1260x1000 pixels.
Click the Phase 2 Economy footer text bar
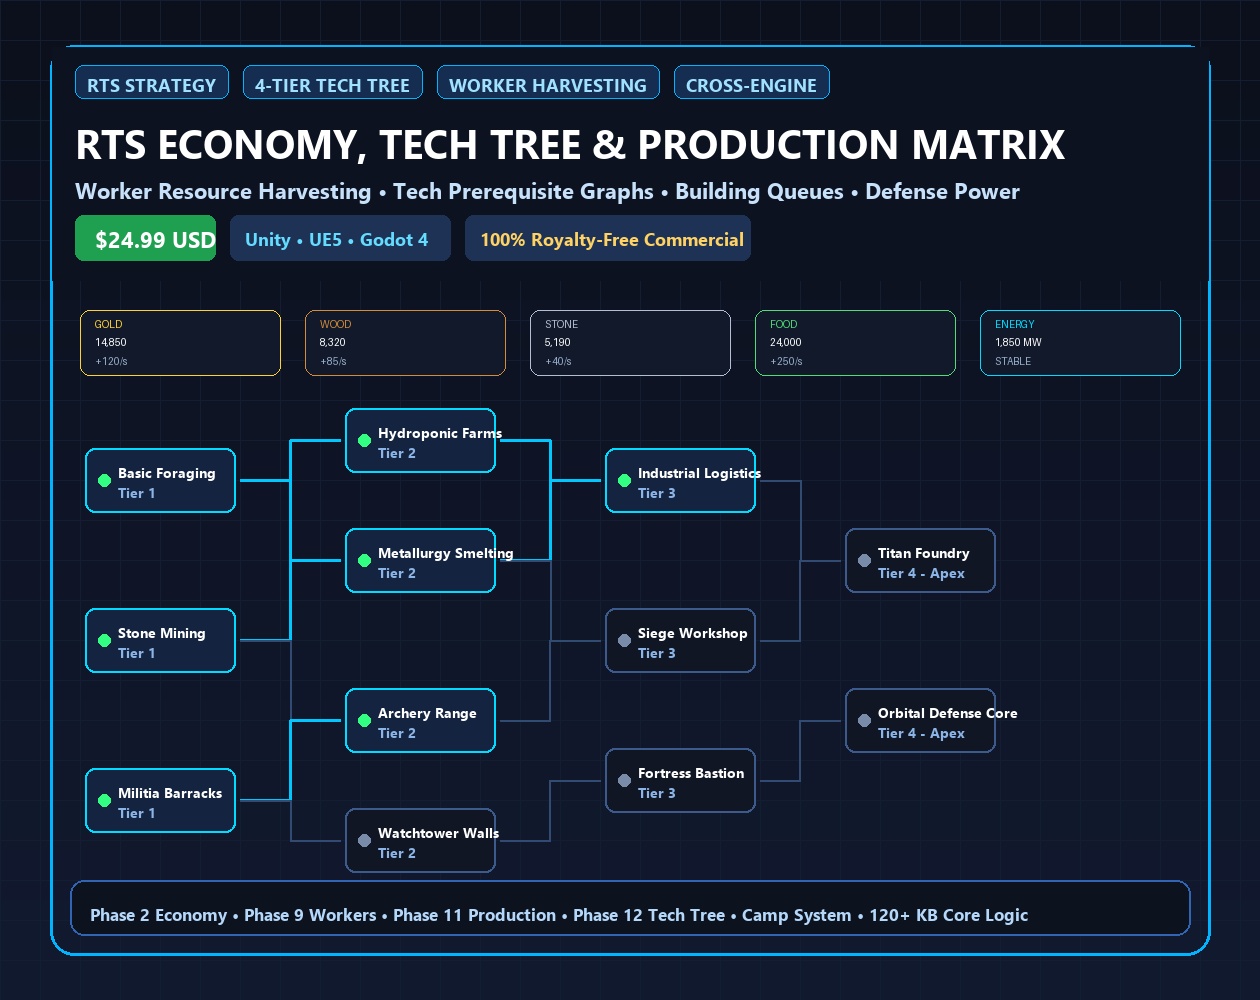[x=630, y=908]
